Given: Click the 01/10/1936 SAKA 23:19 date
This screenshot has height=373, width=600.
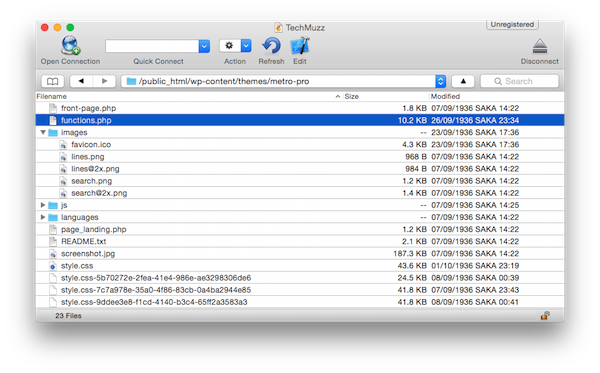Looking at the screenshot, I should coord(475,266).
